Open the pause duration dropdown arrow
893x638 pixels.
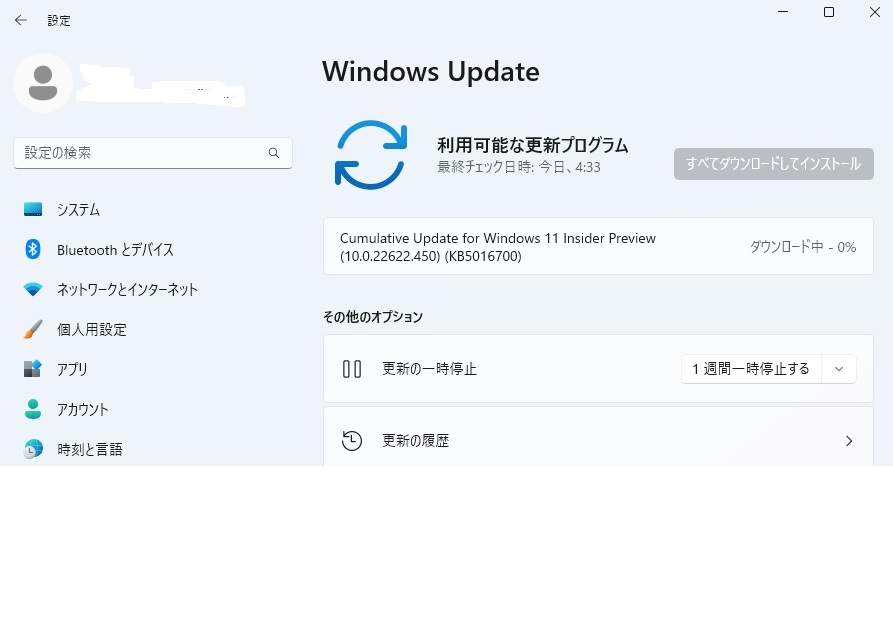pyautogui.click(x=839, y=369)
